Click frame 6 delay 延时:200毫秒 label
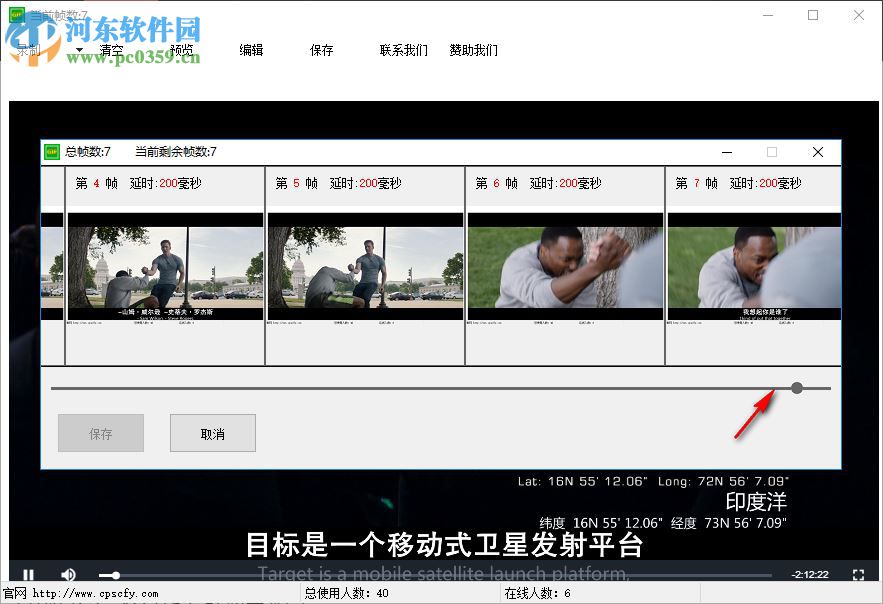Viewport: 883px width, 604px height. click(565, 183)
